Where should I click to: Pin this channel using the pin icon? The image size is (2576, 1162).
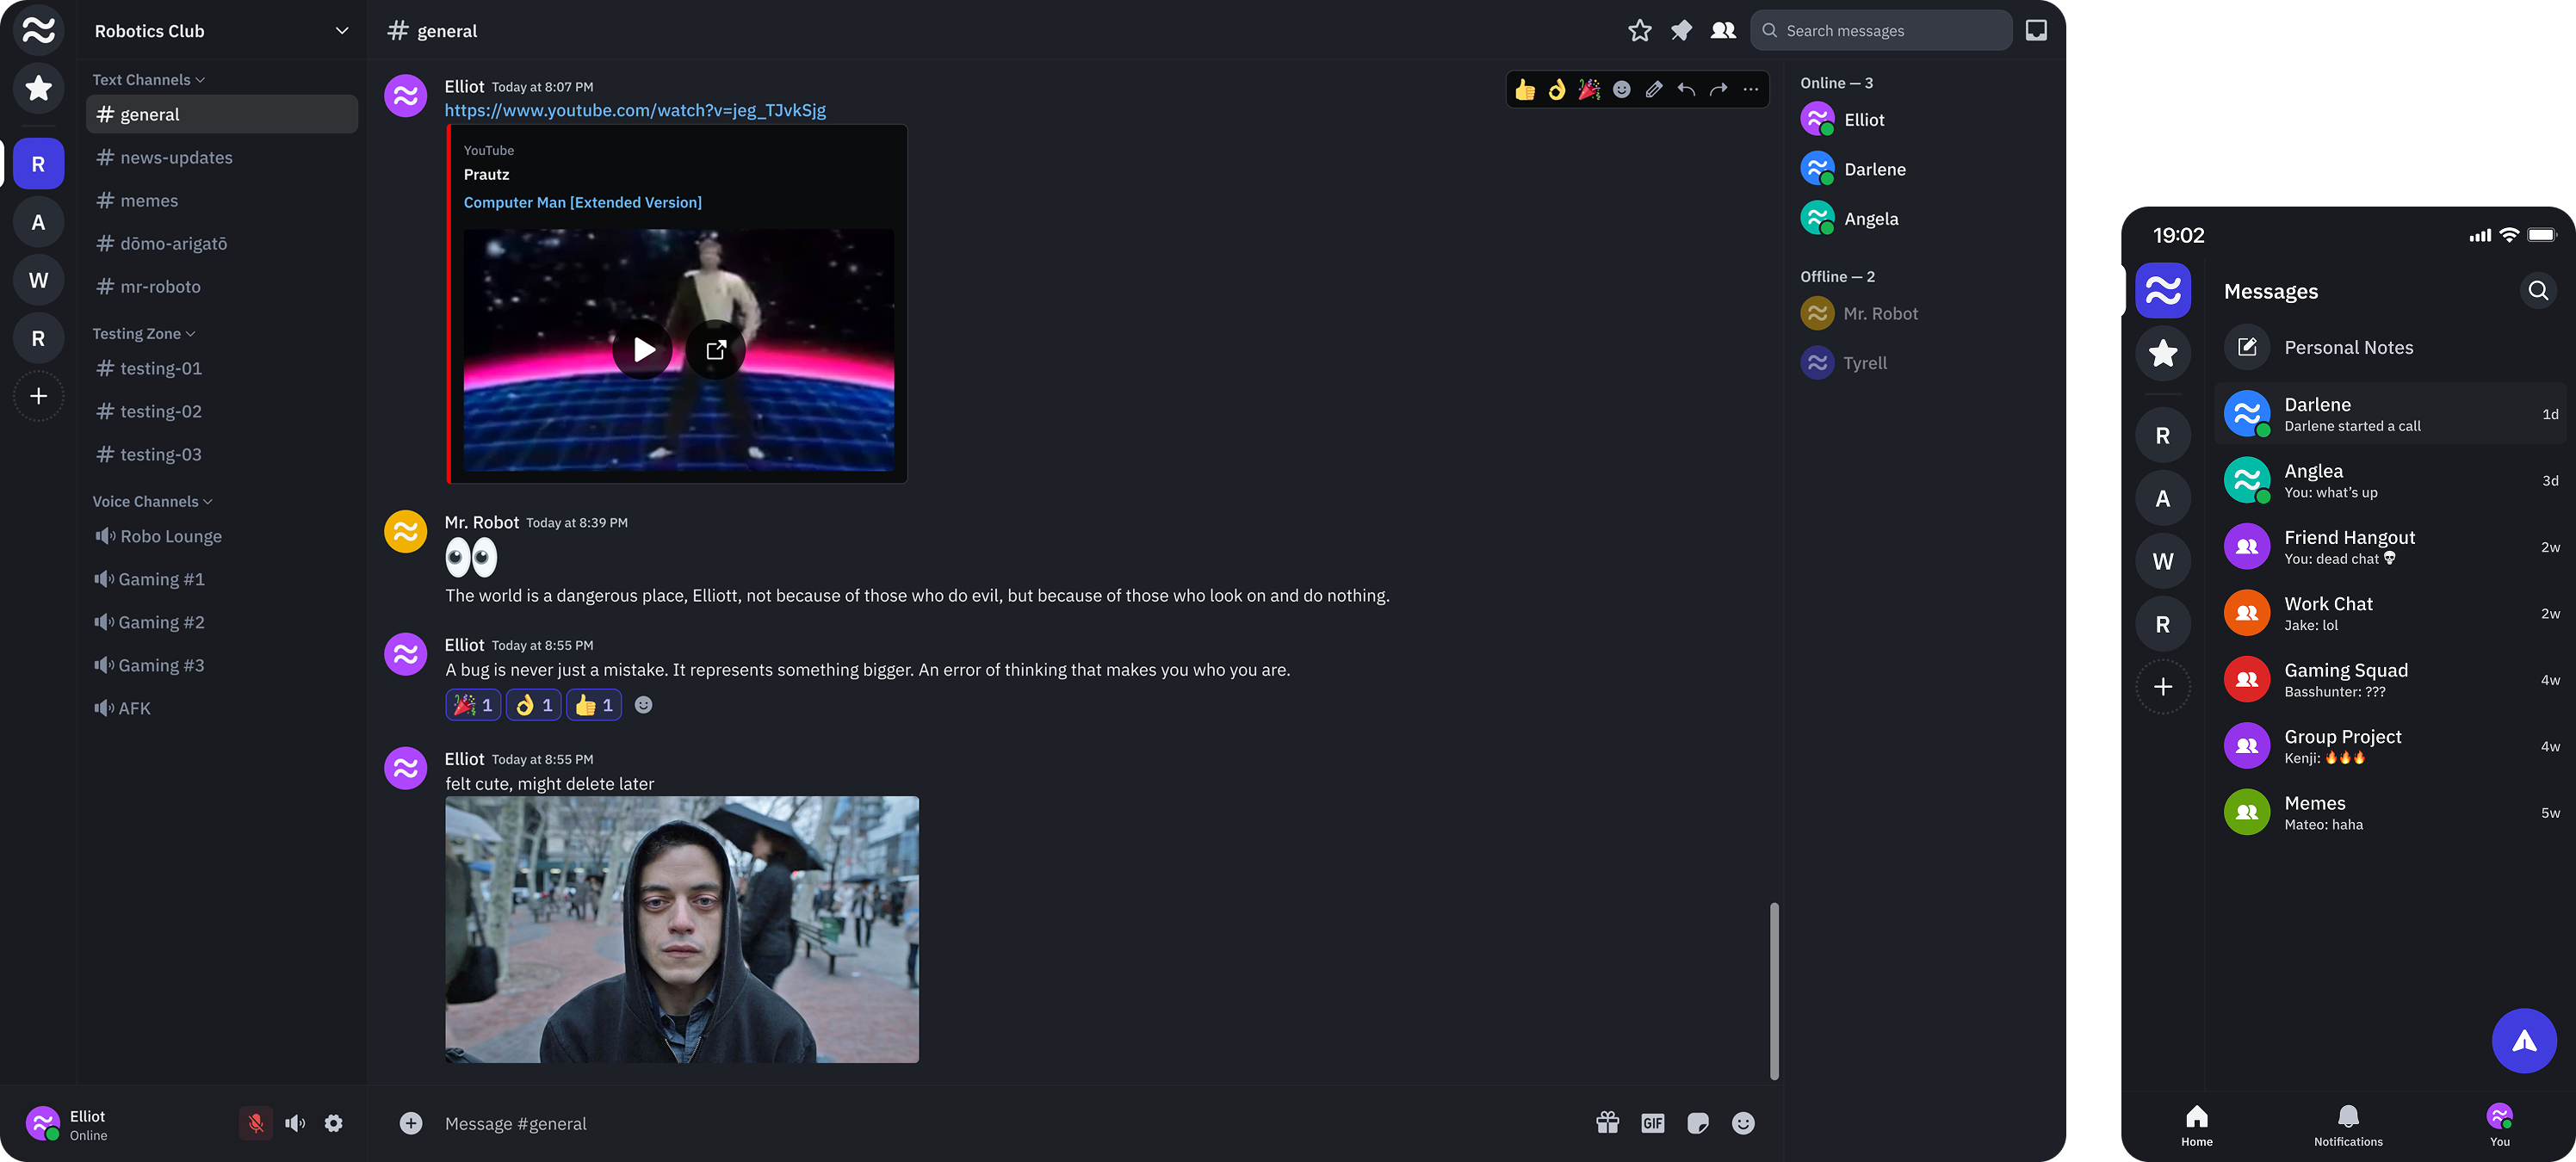(x=1681, y=30)
